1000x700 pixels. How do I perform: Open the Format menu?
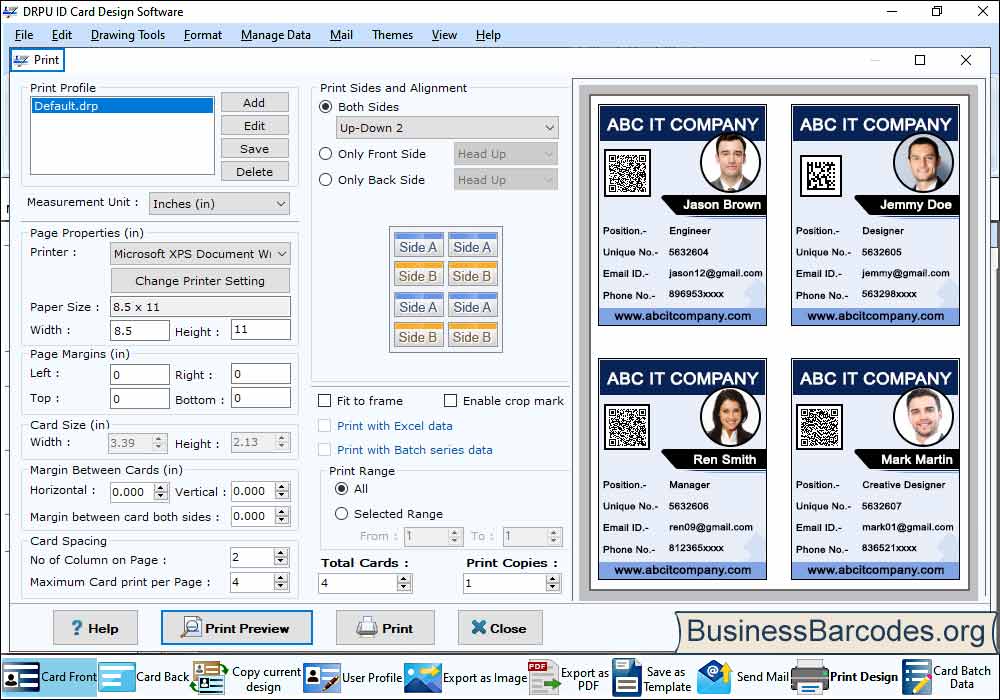[203, 35]
